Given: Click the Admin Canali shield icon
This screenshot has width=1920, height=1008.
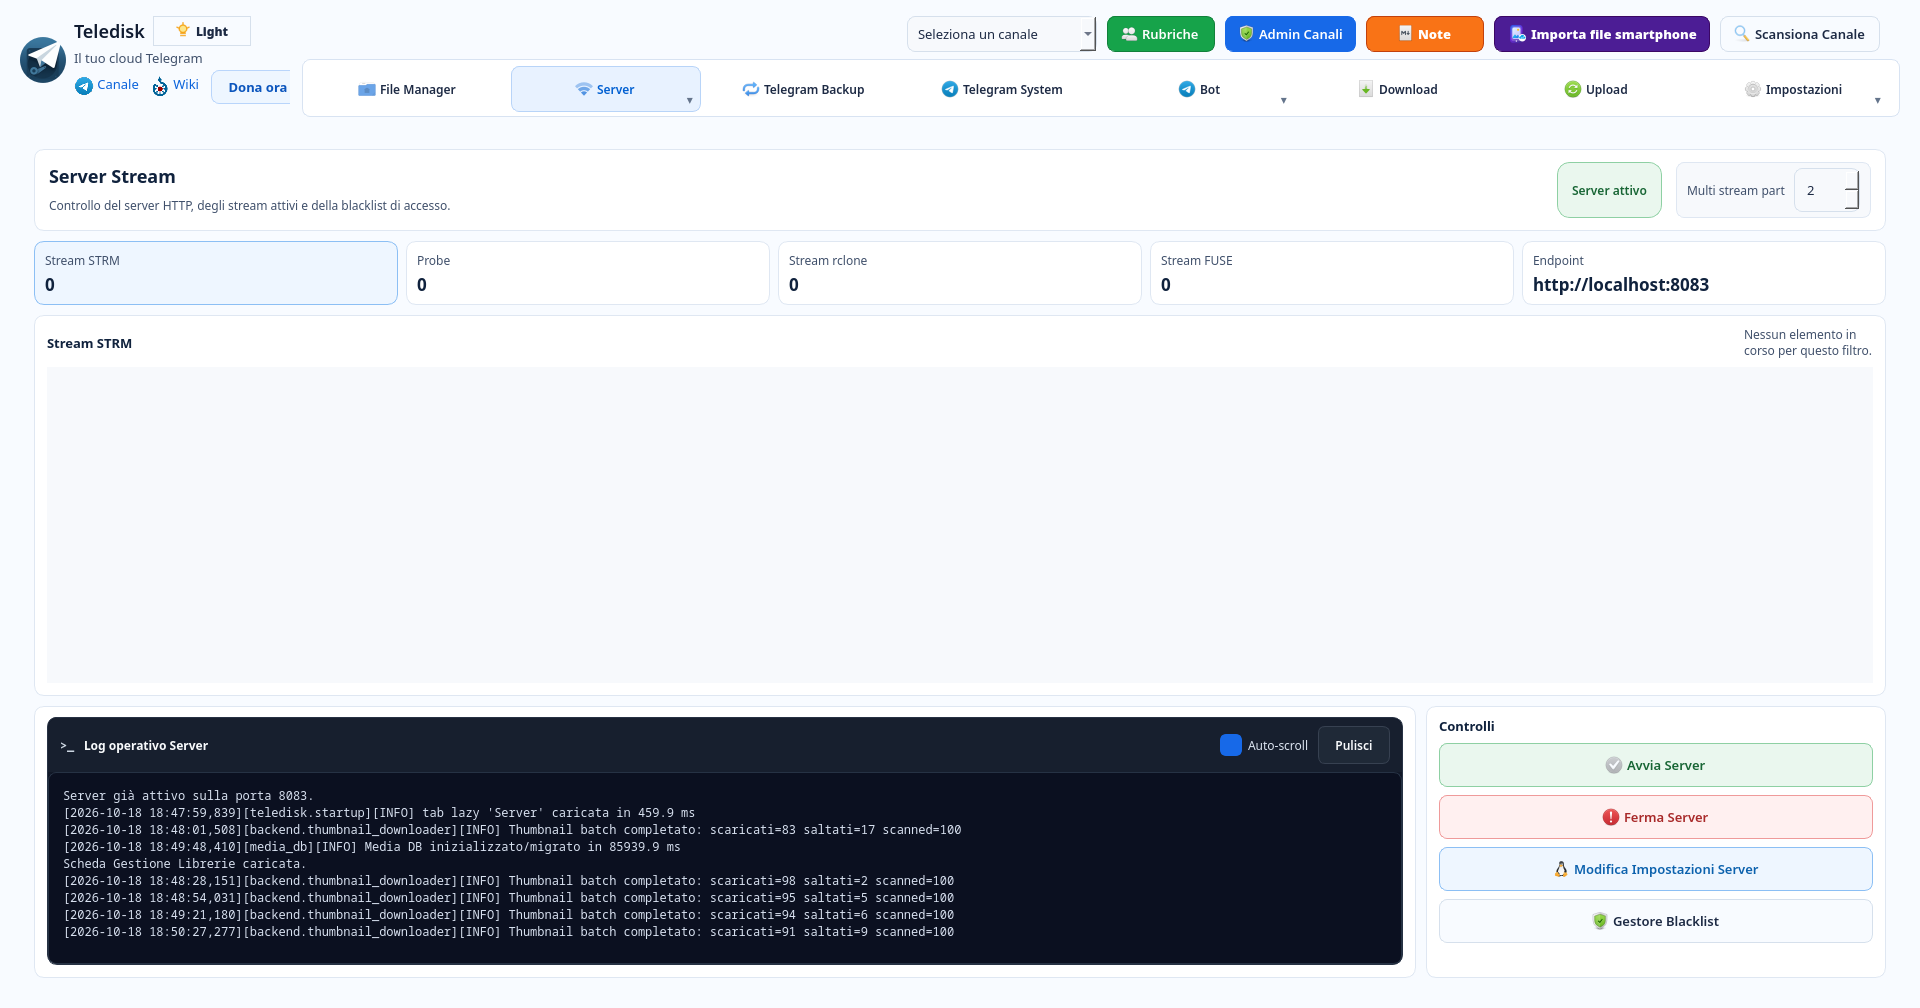Looking at the screenshot, I should pos(1246,33).
